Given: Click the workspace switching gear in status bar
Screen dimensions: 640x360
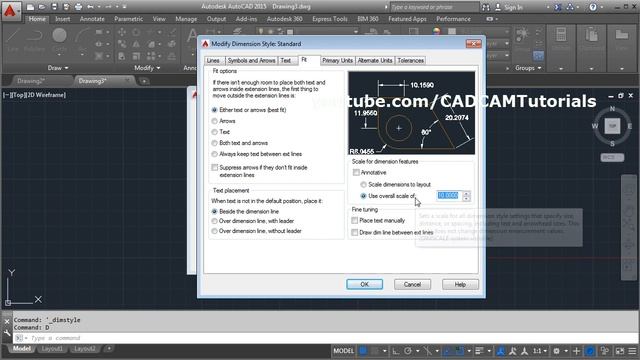Looking at the screenshot, I should pyautogui.click(x=556, y=351).
